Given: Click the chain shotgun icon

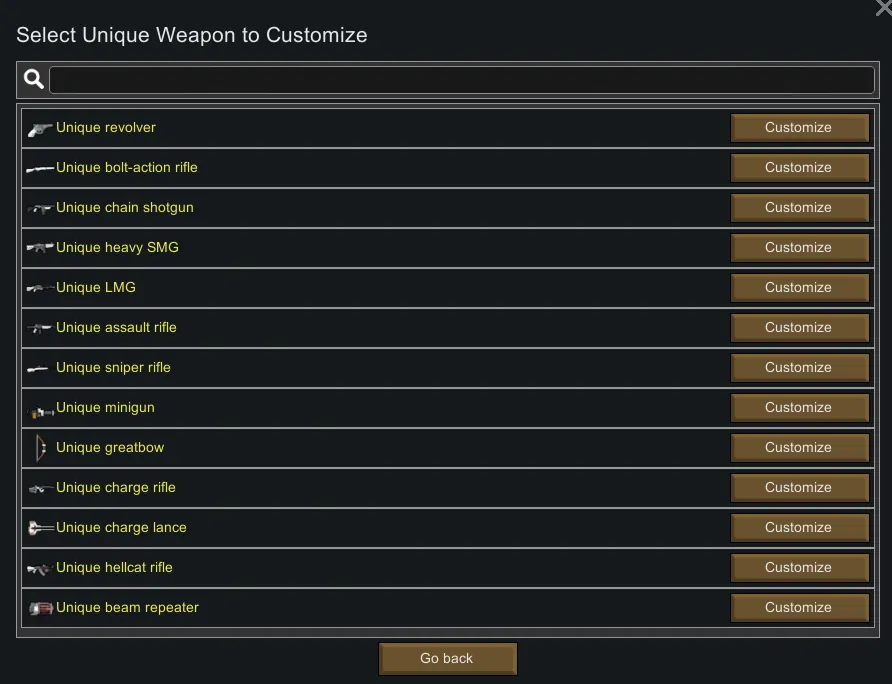Looking at the screenshot, I should click(x=40, y=208).
